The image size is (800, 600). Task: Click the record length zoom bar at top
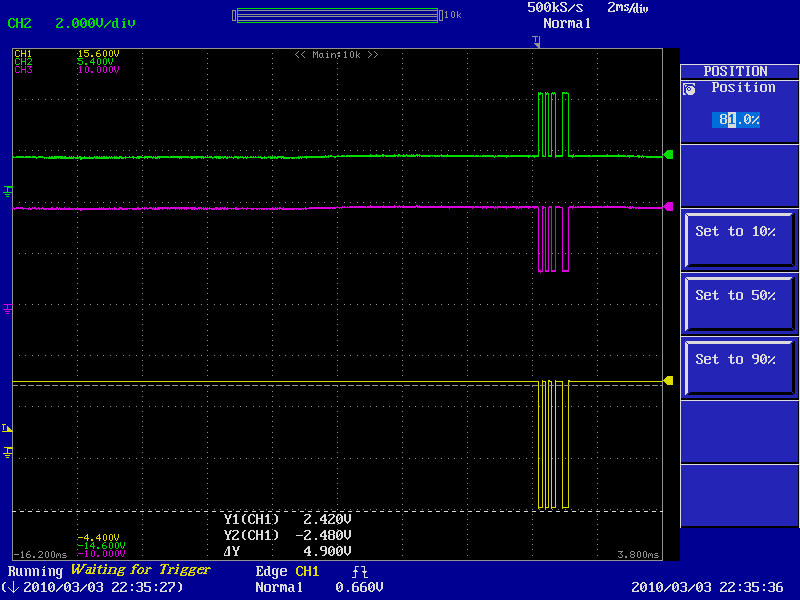point(337,15)
